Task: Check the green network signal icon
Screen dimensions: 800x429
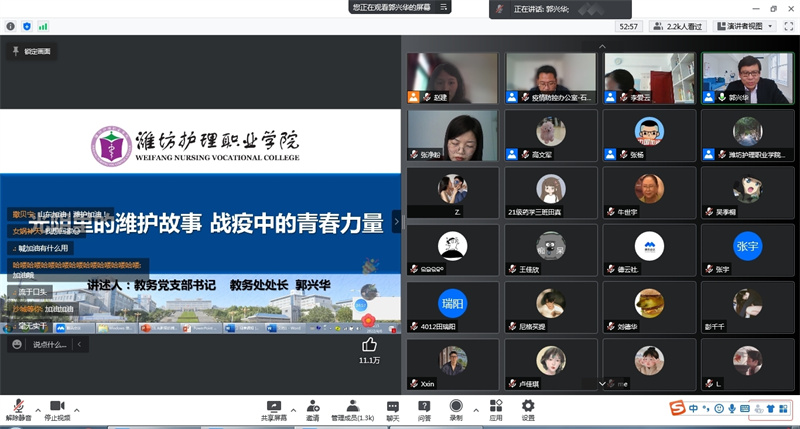Action: 43,27
